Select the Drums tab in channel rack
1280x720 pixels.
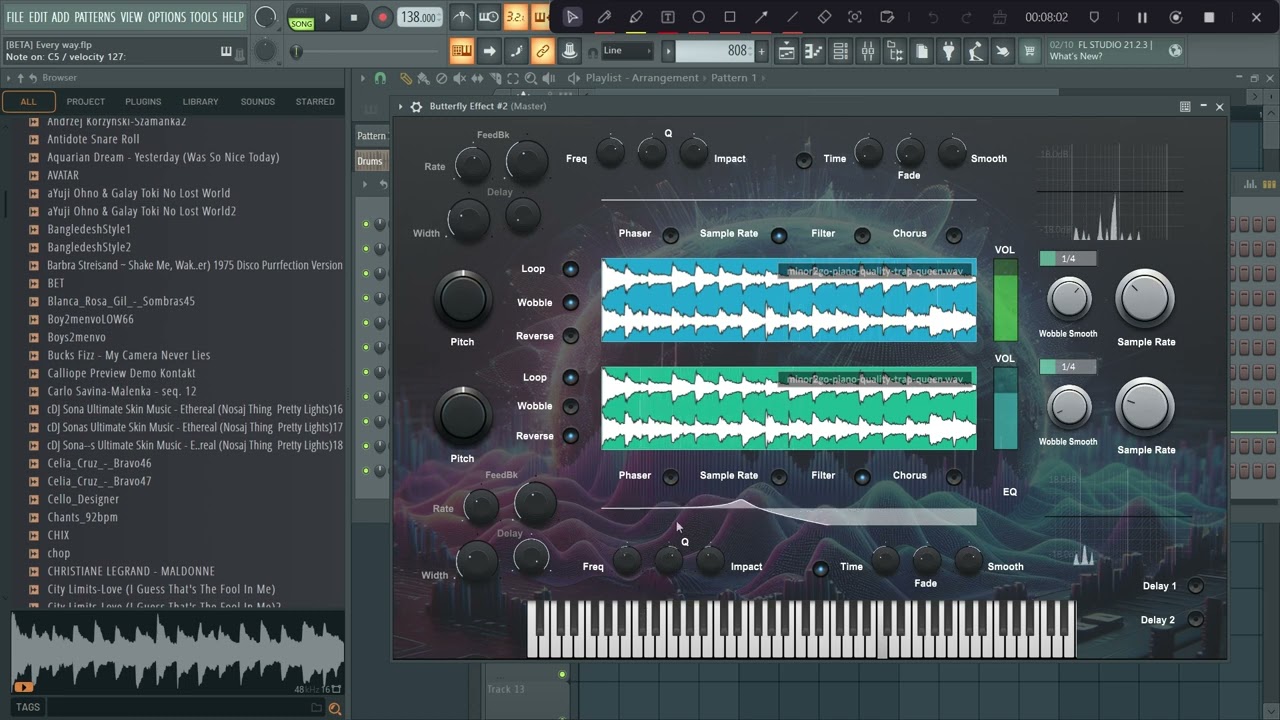click(370, 161)
